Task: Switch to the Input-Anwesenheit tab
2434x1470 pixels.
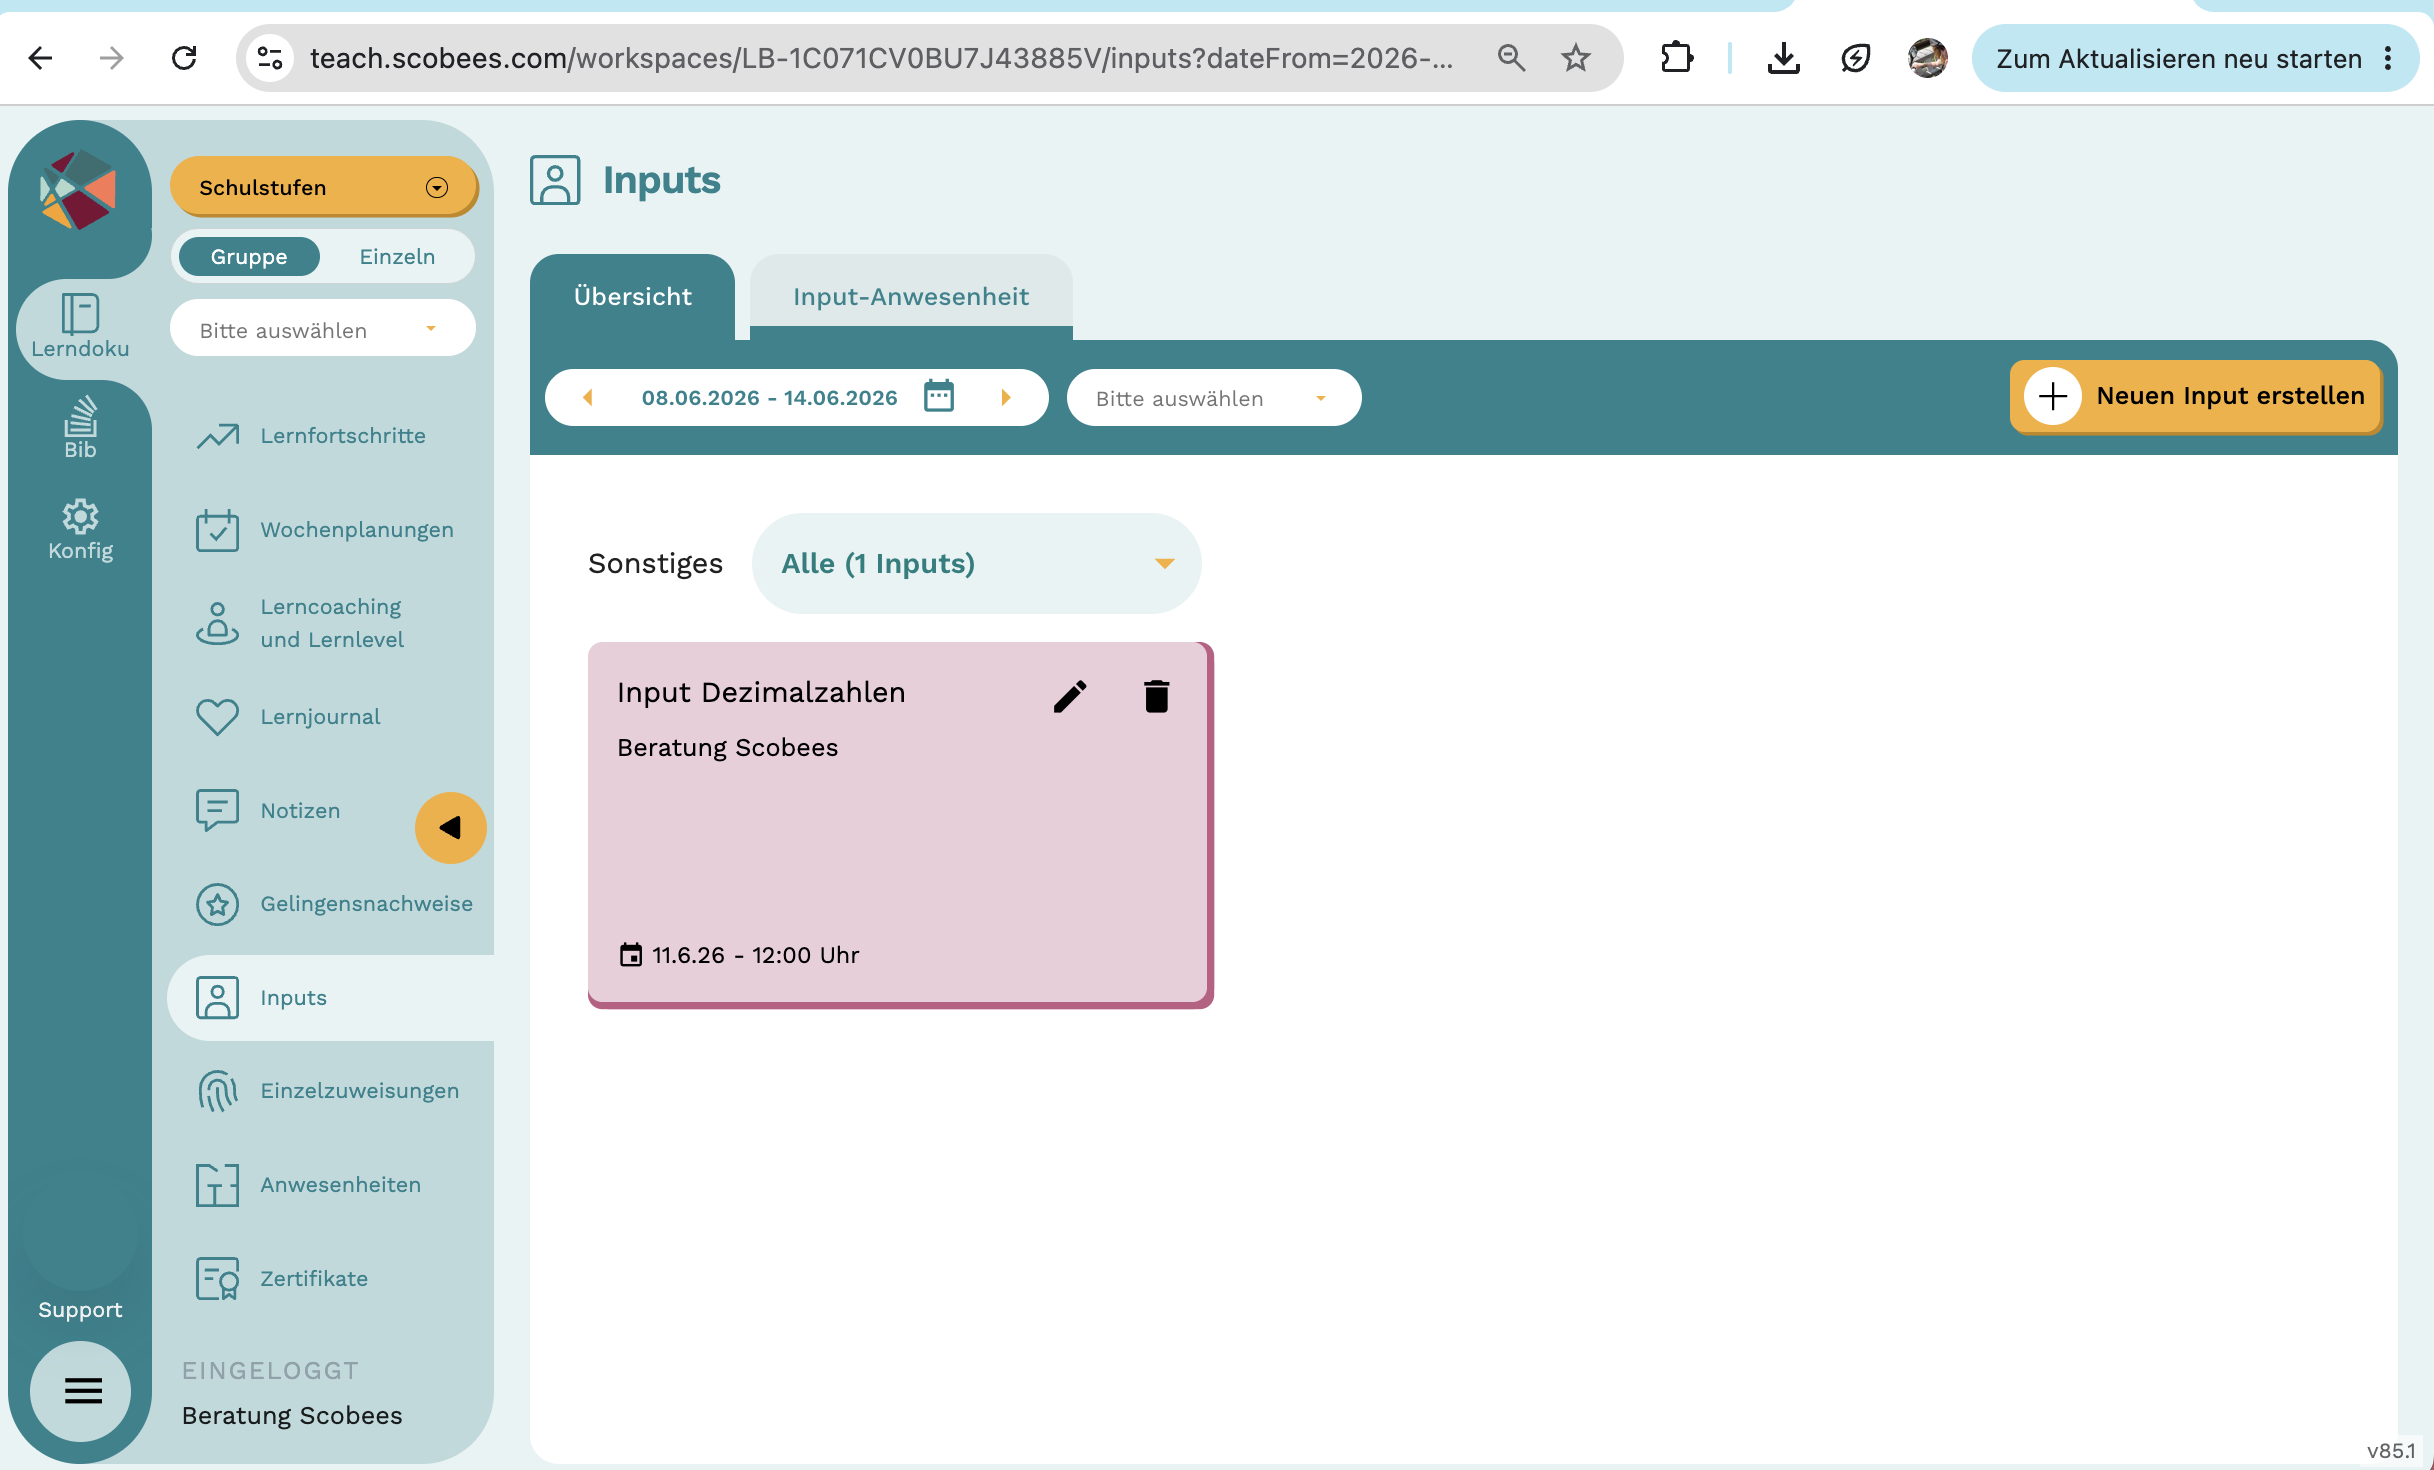Action: tap(910, 297)
